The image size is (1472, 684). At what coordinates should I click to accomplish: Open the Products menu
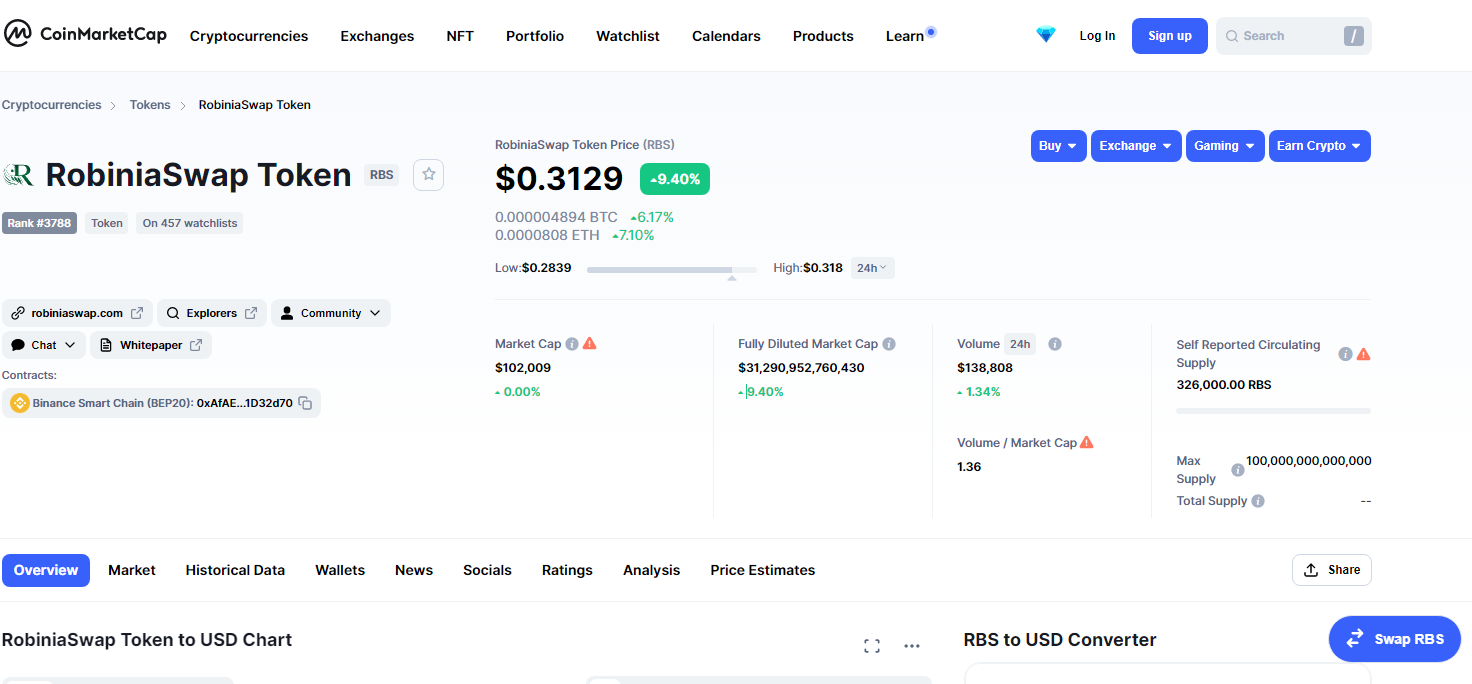(x=823, y=36)
